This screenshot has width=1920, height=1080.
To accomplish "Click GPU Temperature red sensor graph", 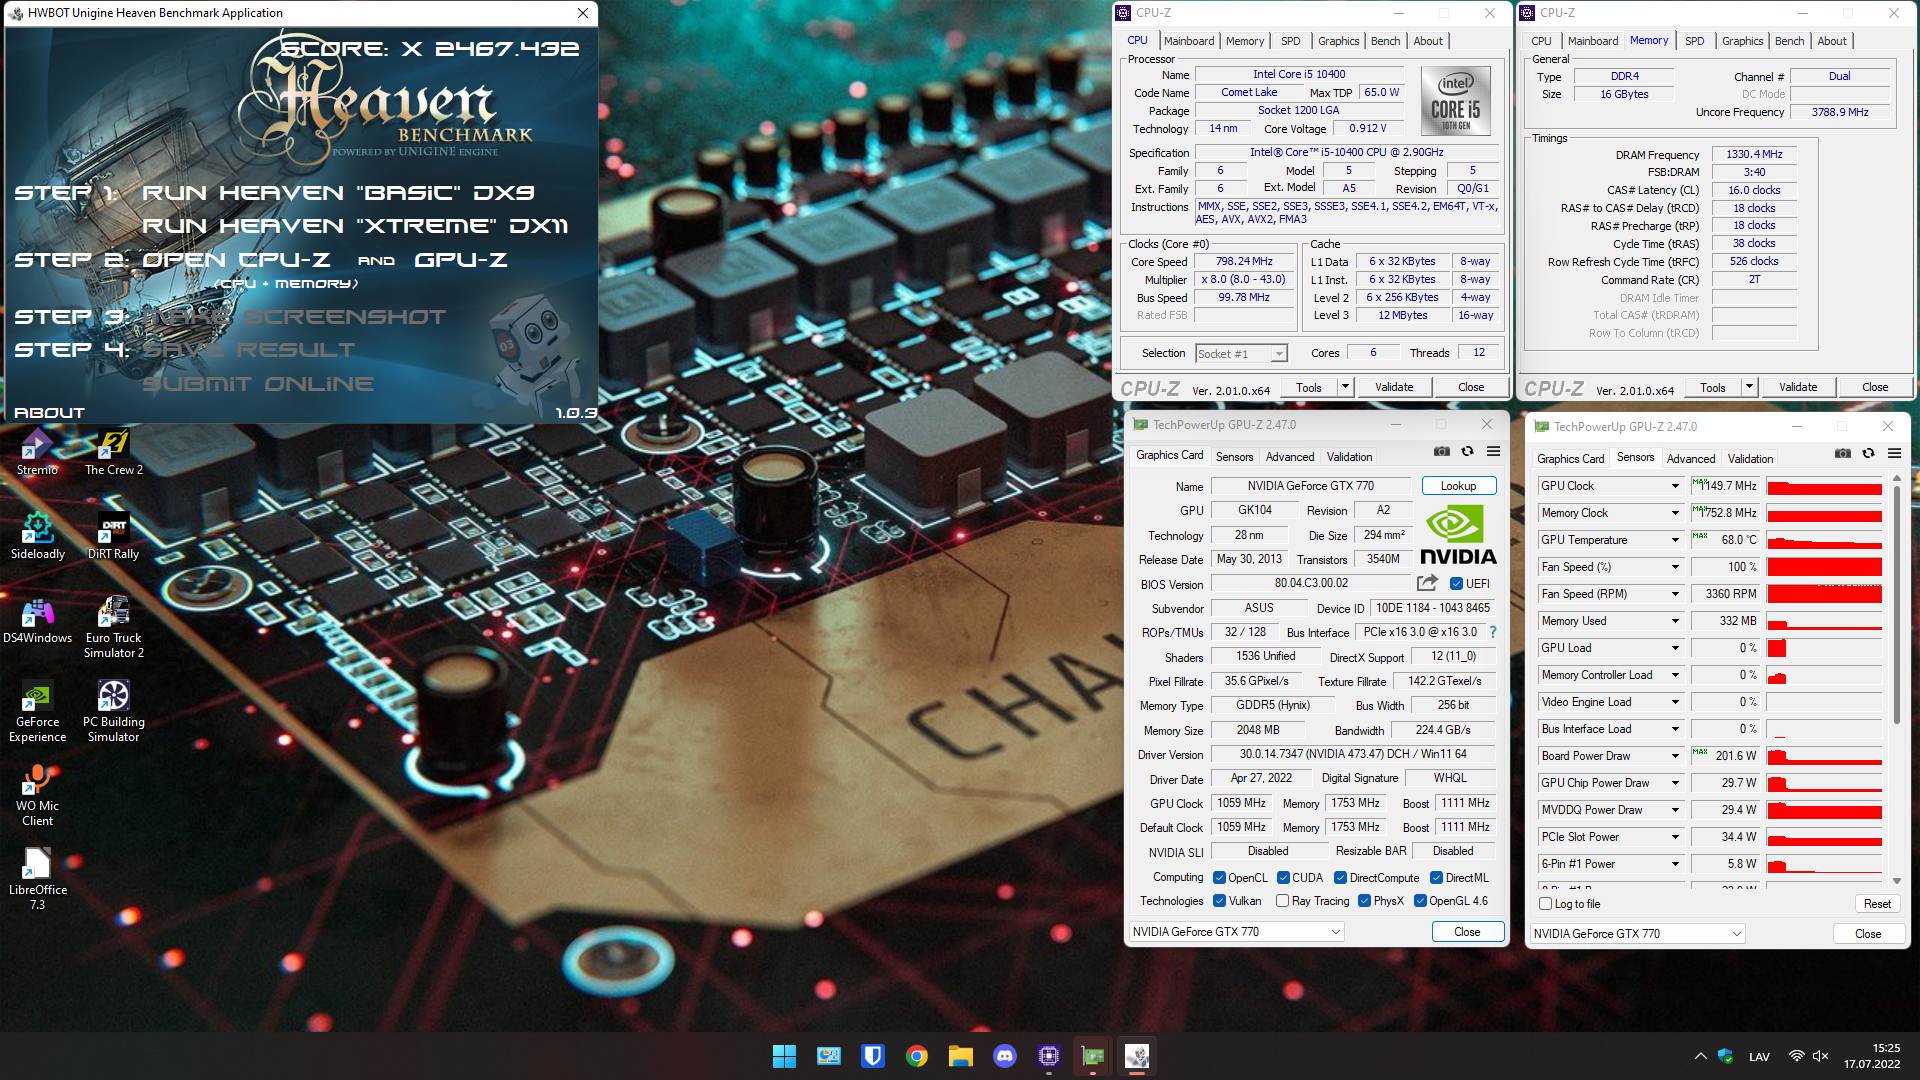I will click(1824, 540).
